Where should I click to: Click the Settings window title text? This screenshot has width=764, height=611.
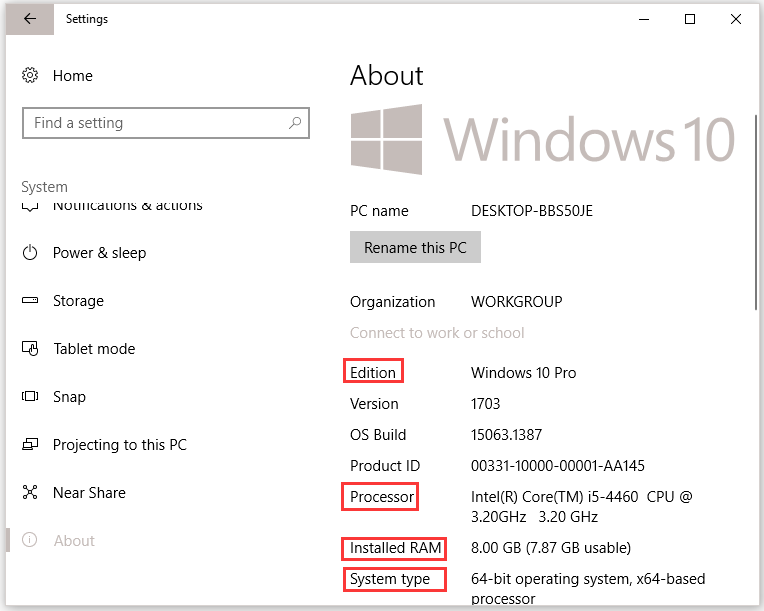(87, 19)
